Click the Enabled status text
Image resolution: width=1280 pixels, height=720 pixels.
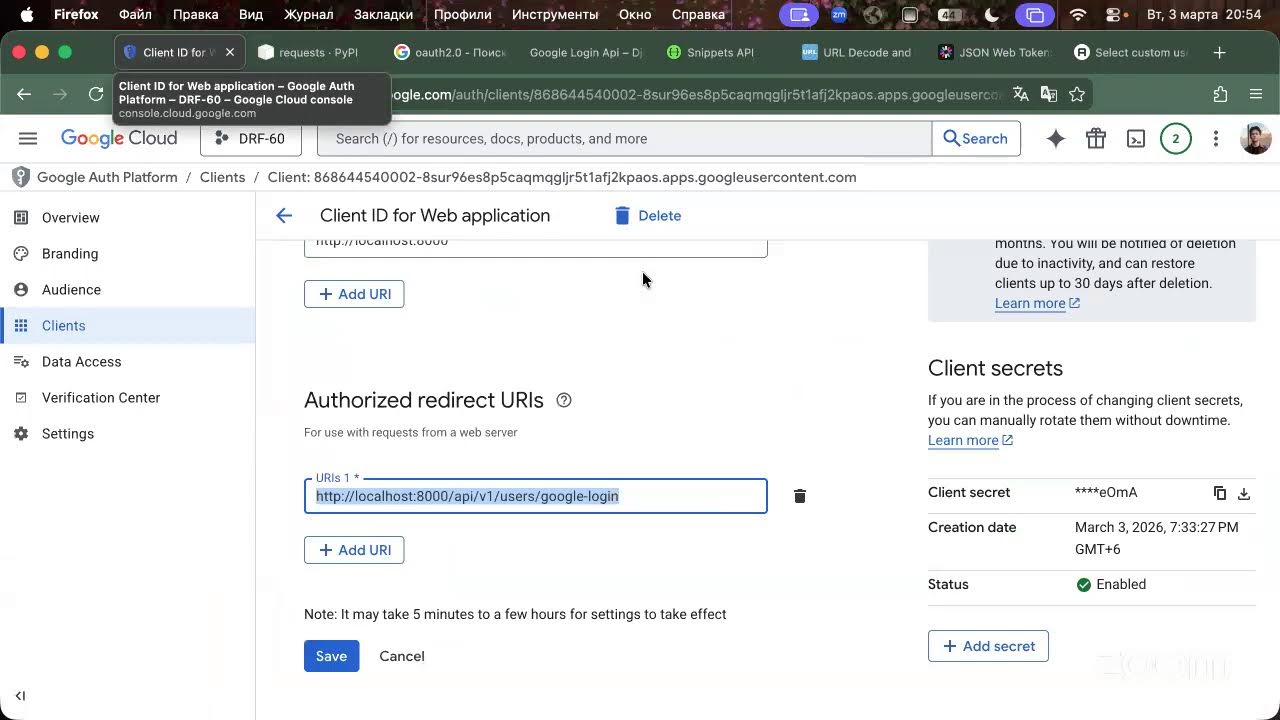click(x=1121, y=585)
